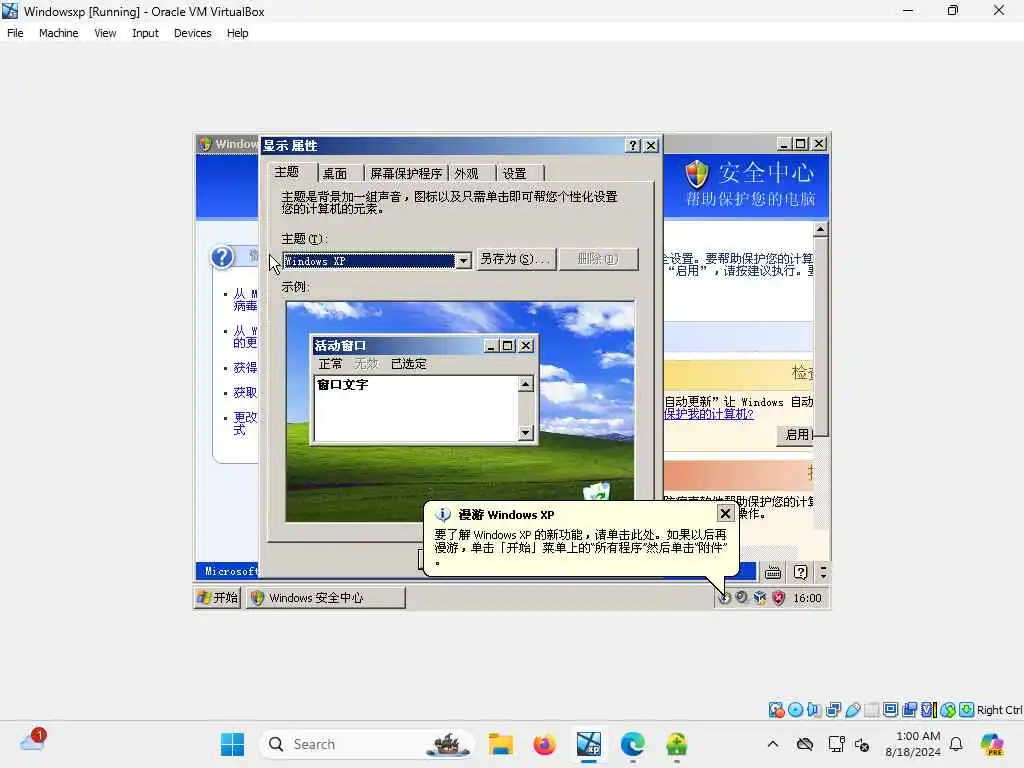Open Firefox from the Windows taskbar

tap(545, 744)
